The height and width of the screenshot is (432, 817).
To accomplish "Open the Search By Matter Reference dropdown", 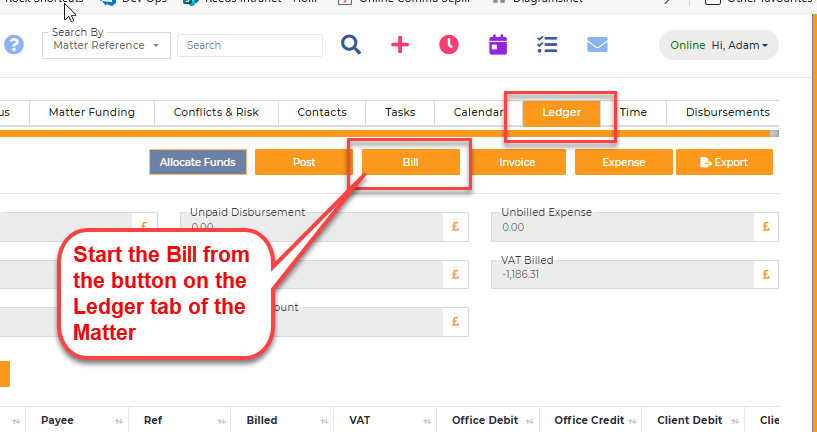I will click(x=106, y=45).
